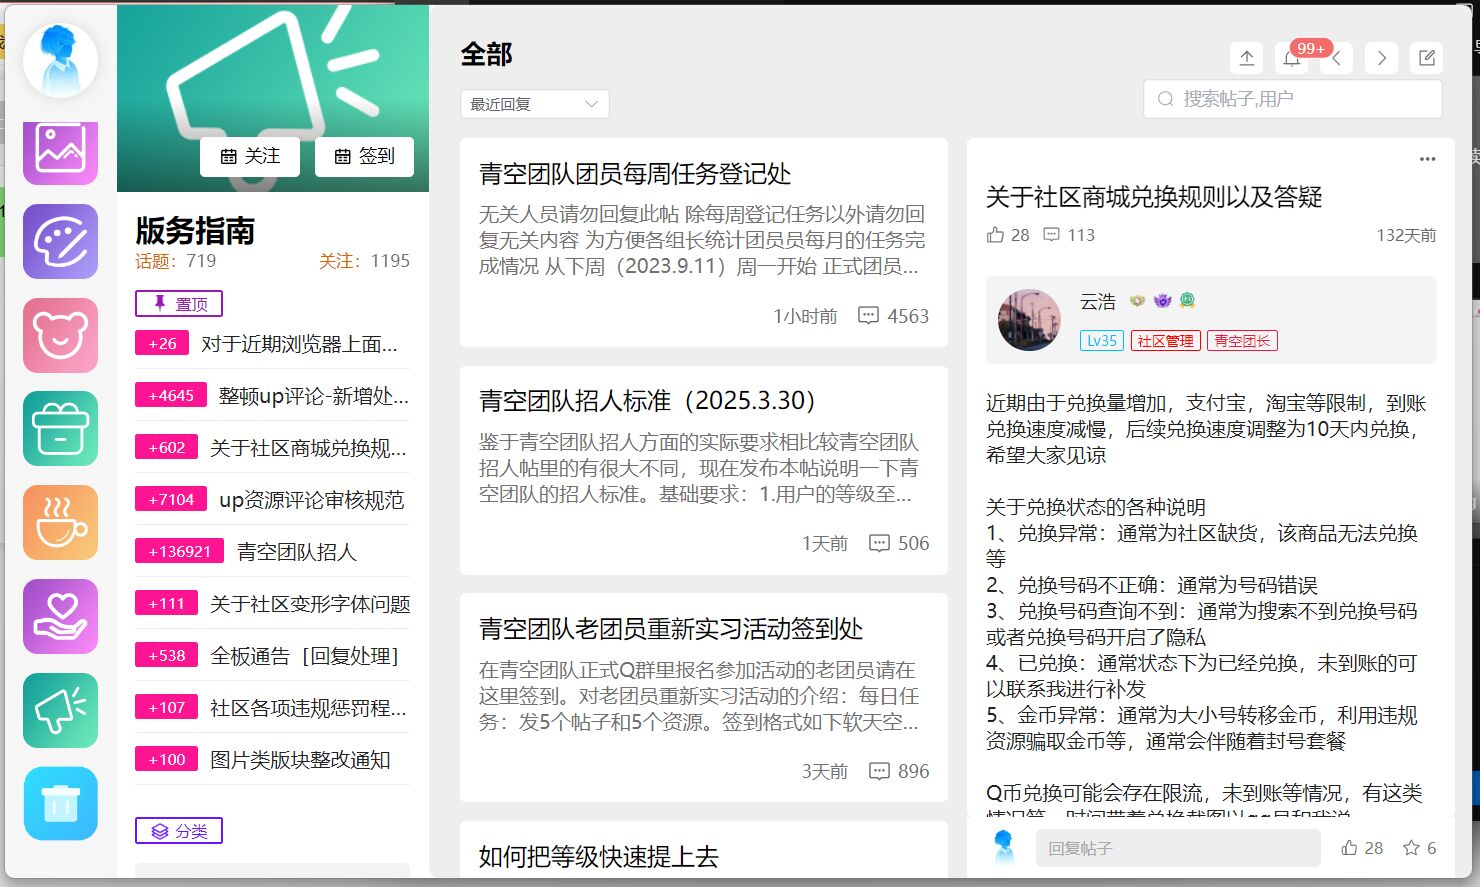The height and width of the screenshot is (887, 1480).
Task: Select pinned topic up资源评论审核规范
Action: [x=311, y=500]
